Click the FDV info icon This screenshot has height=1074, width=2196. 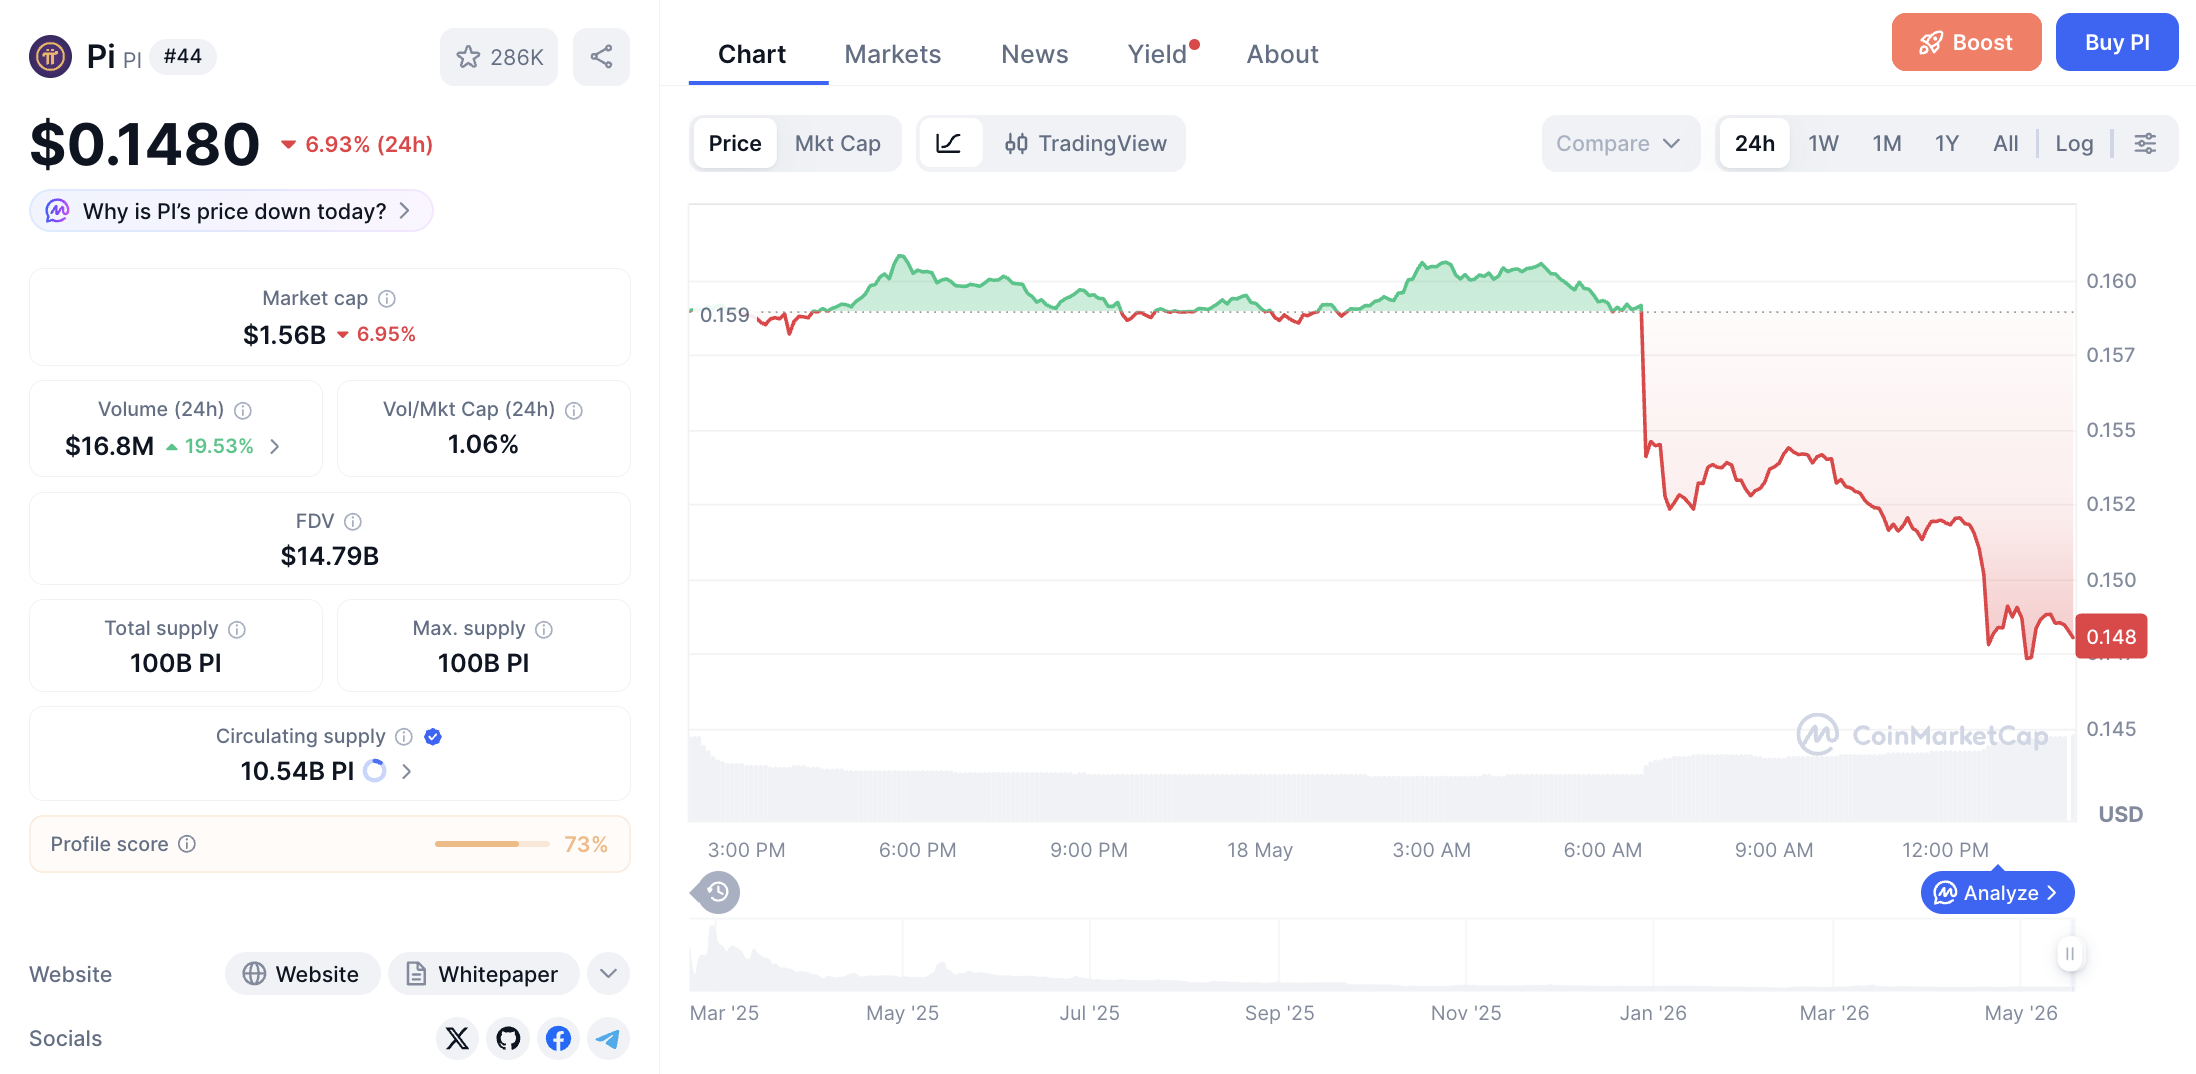click(353, 522)
